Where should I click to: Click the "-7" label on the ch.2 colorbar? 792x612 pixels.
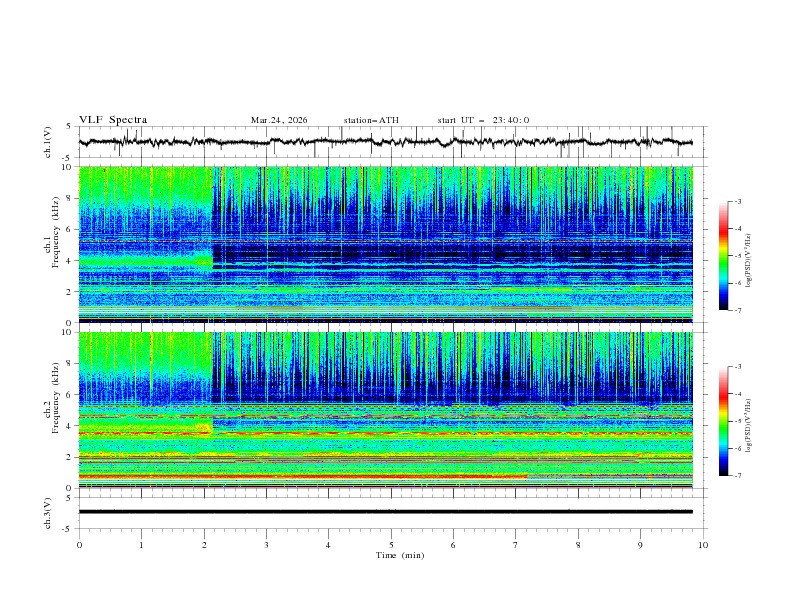point(737,476)
